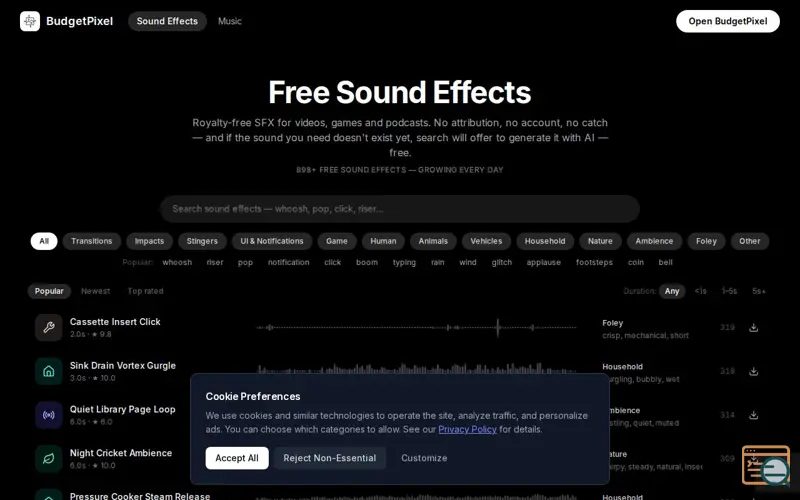Viewport: 800px width, 500px height.
Task: Switch to the Sound Effects tab
Action: 167,21
